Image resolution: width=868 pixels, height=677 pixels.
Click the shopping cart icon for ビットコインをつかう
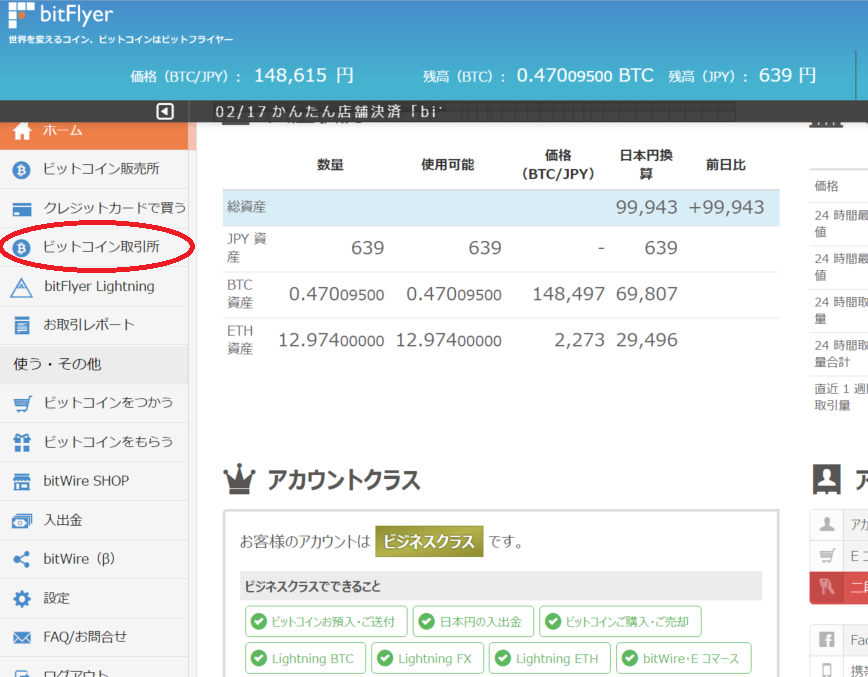(22, 404)
